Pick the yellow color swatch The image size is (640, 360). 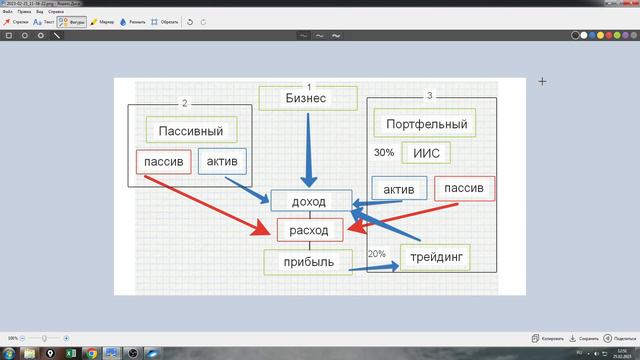(600, 36)
